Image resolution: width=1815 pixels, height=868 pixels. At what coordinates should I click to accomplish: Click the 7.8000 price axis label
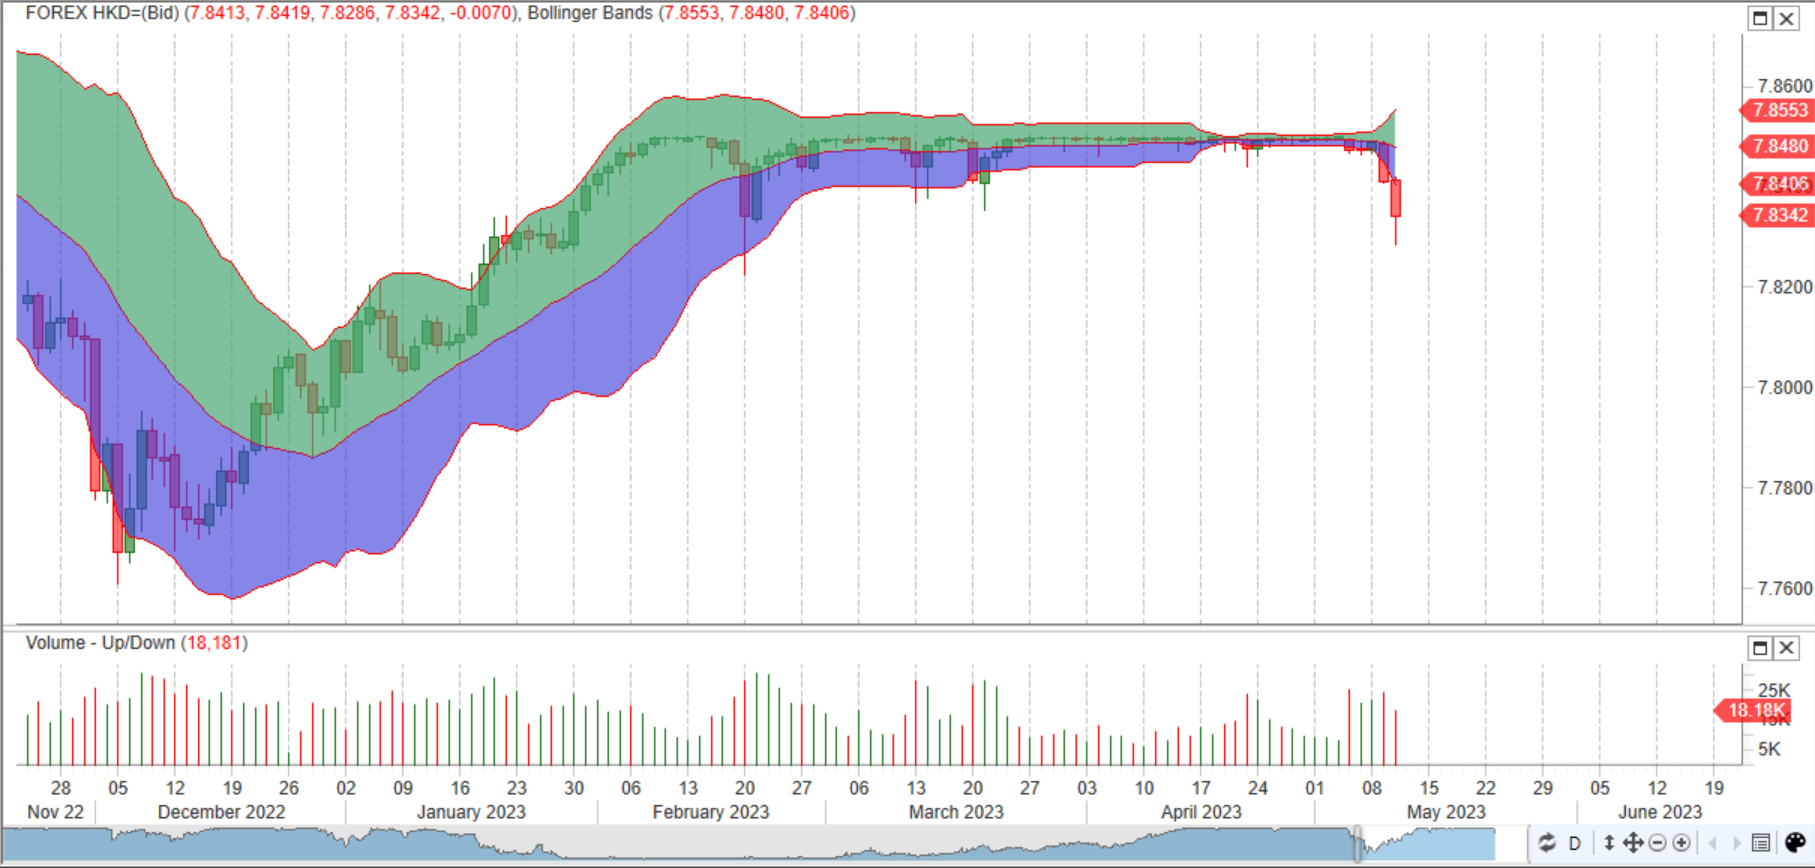pyautogui.click(x=1785, y=388)
